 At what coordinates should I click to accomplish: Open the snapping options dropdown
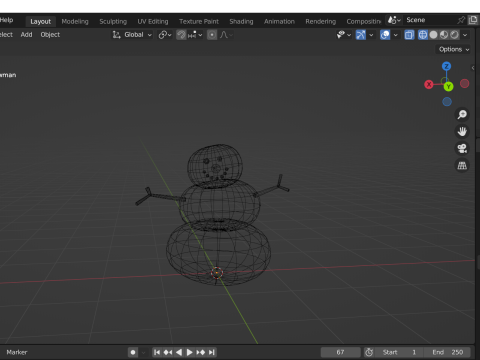click(x=195, y=35)
